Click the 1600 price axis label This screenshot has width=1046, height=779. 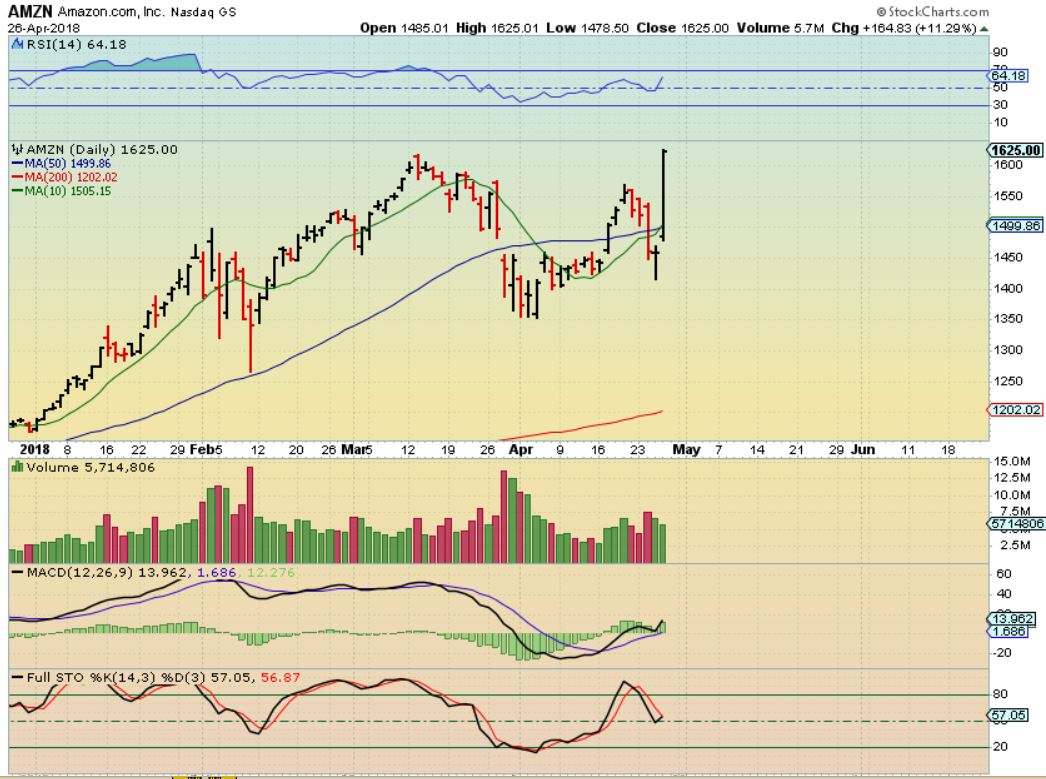pyautogui.click(x=1008, y=165)
